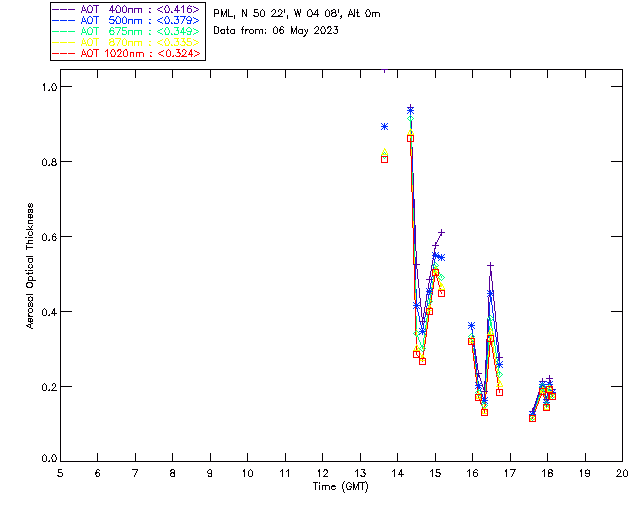
Task: Click the purple plus peak near 16.5 GMT
Action: [491, 266]
